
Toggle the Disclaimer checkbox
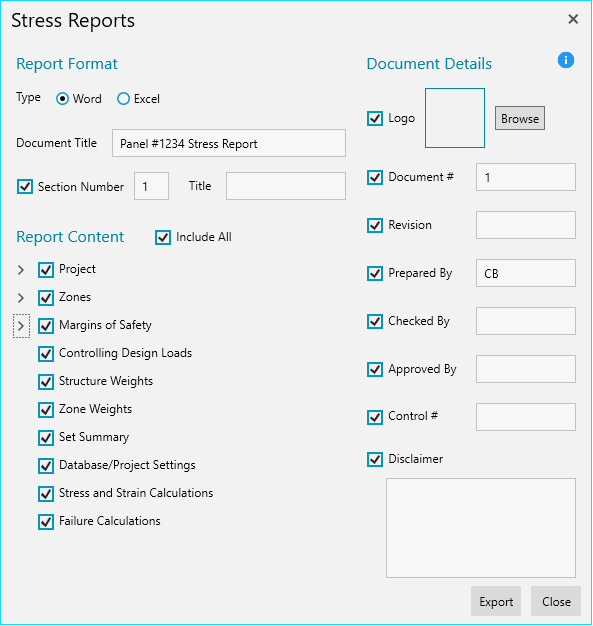[x=375, y=459]
